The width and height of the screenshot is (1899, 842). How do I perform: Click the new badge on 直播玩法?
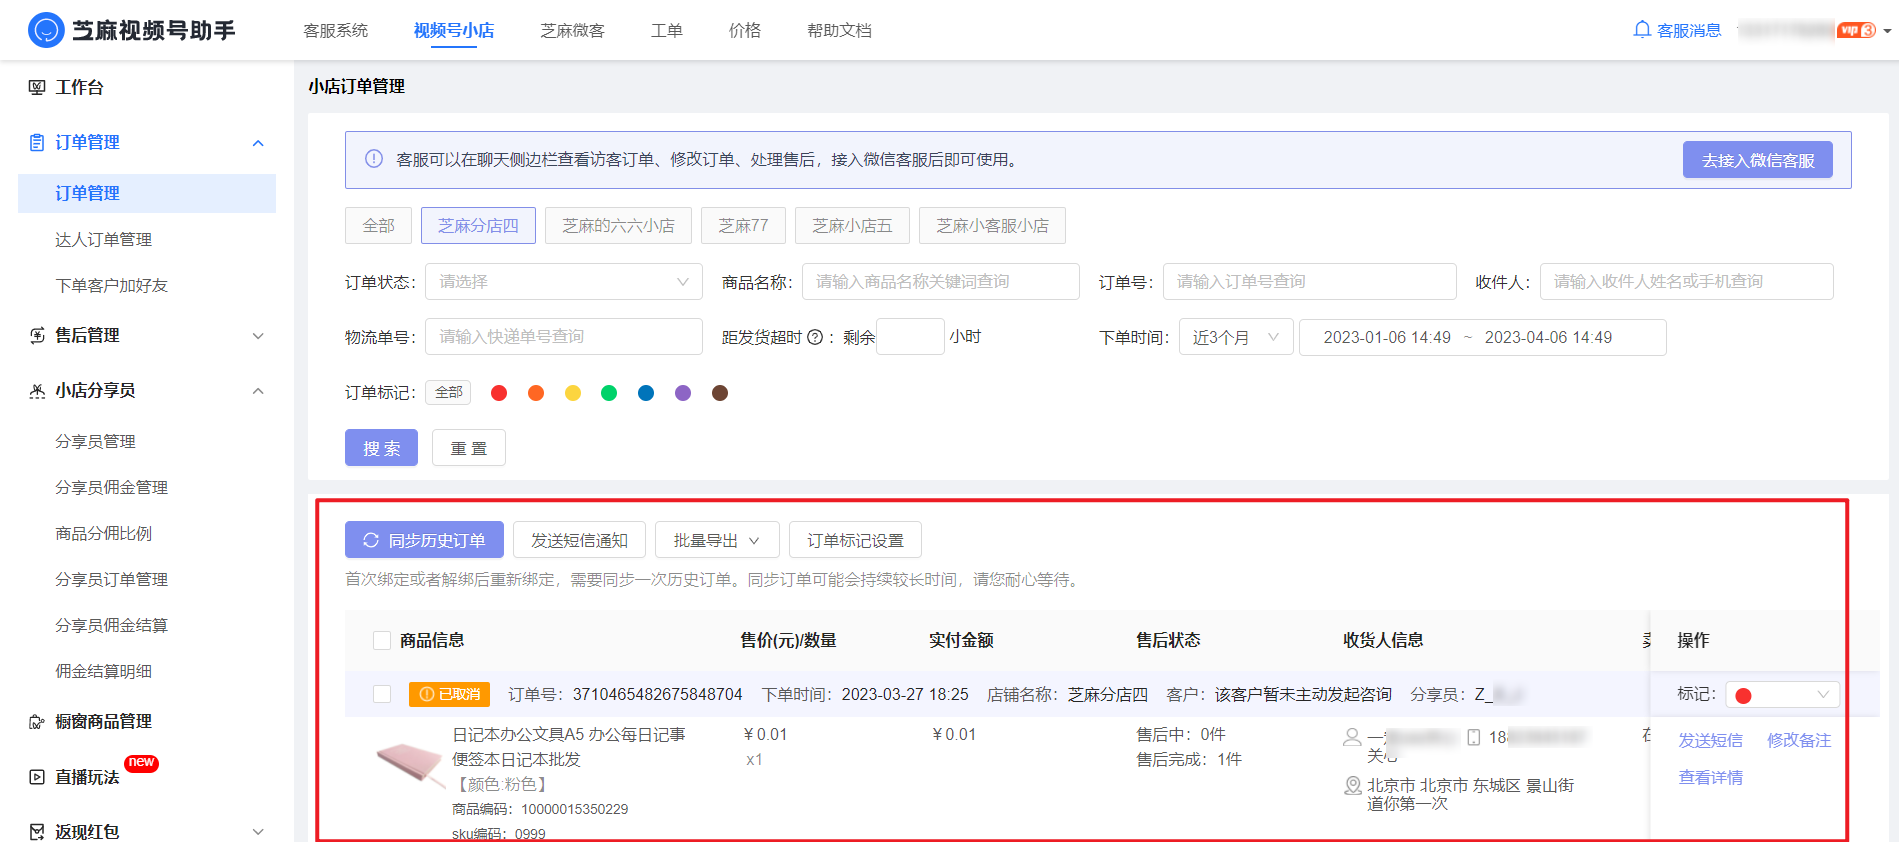141,763
